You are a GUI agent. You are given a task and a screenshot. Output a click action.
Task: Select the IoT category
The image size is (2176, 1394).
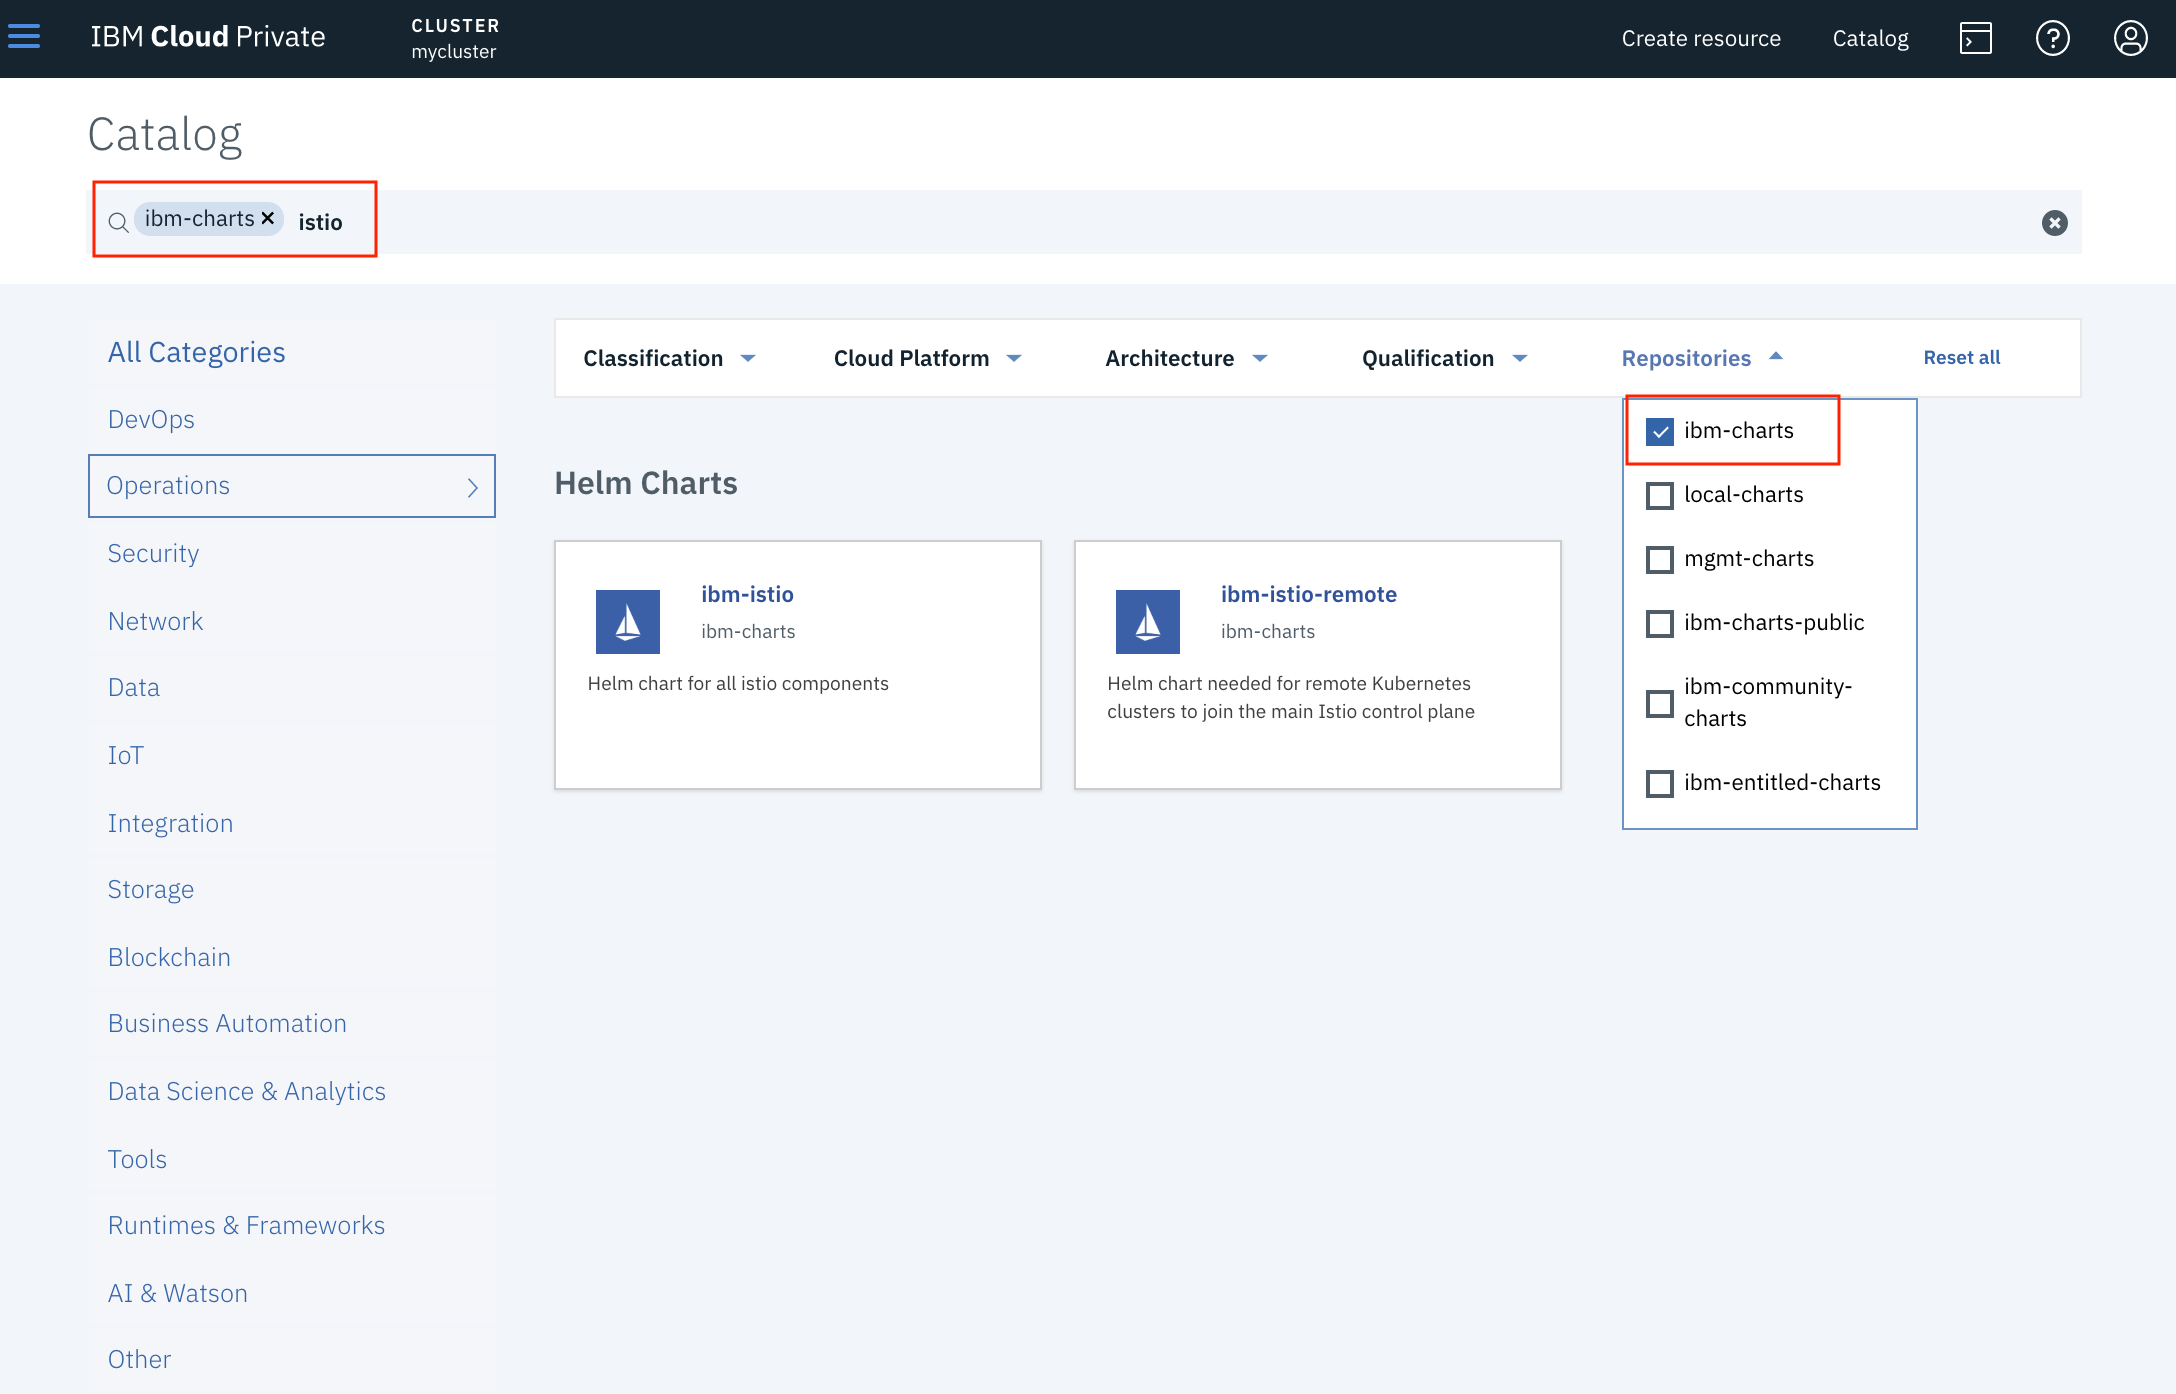(x=126, y=755)
